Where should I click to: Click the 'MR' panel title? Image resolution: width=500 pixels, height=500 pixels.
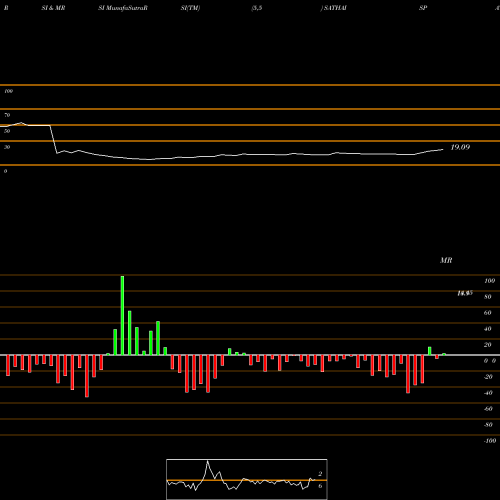tap(446, 260)
